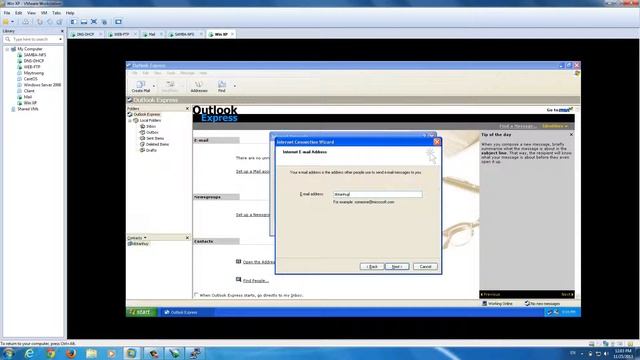
Task: Open VMware power button dropdown arrow
Action: [x=13, y=22]
